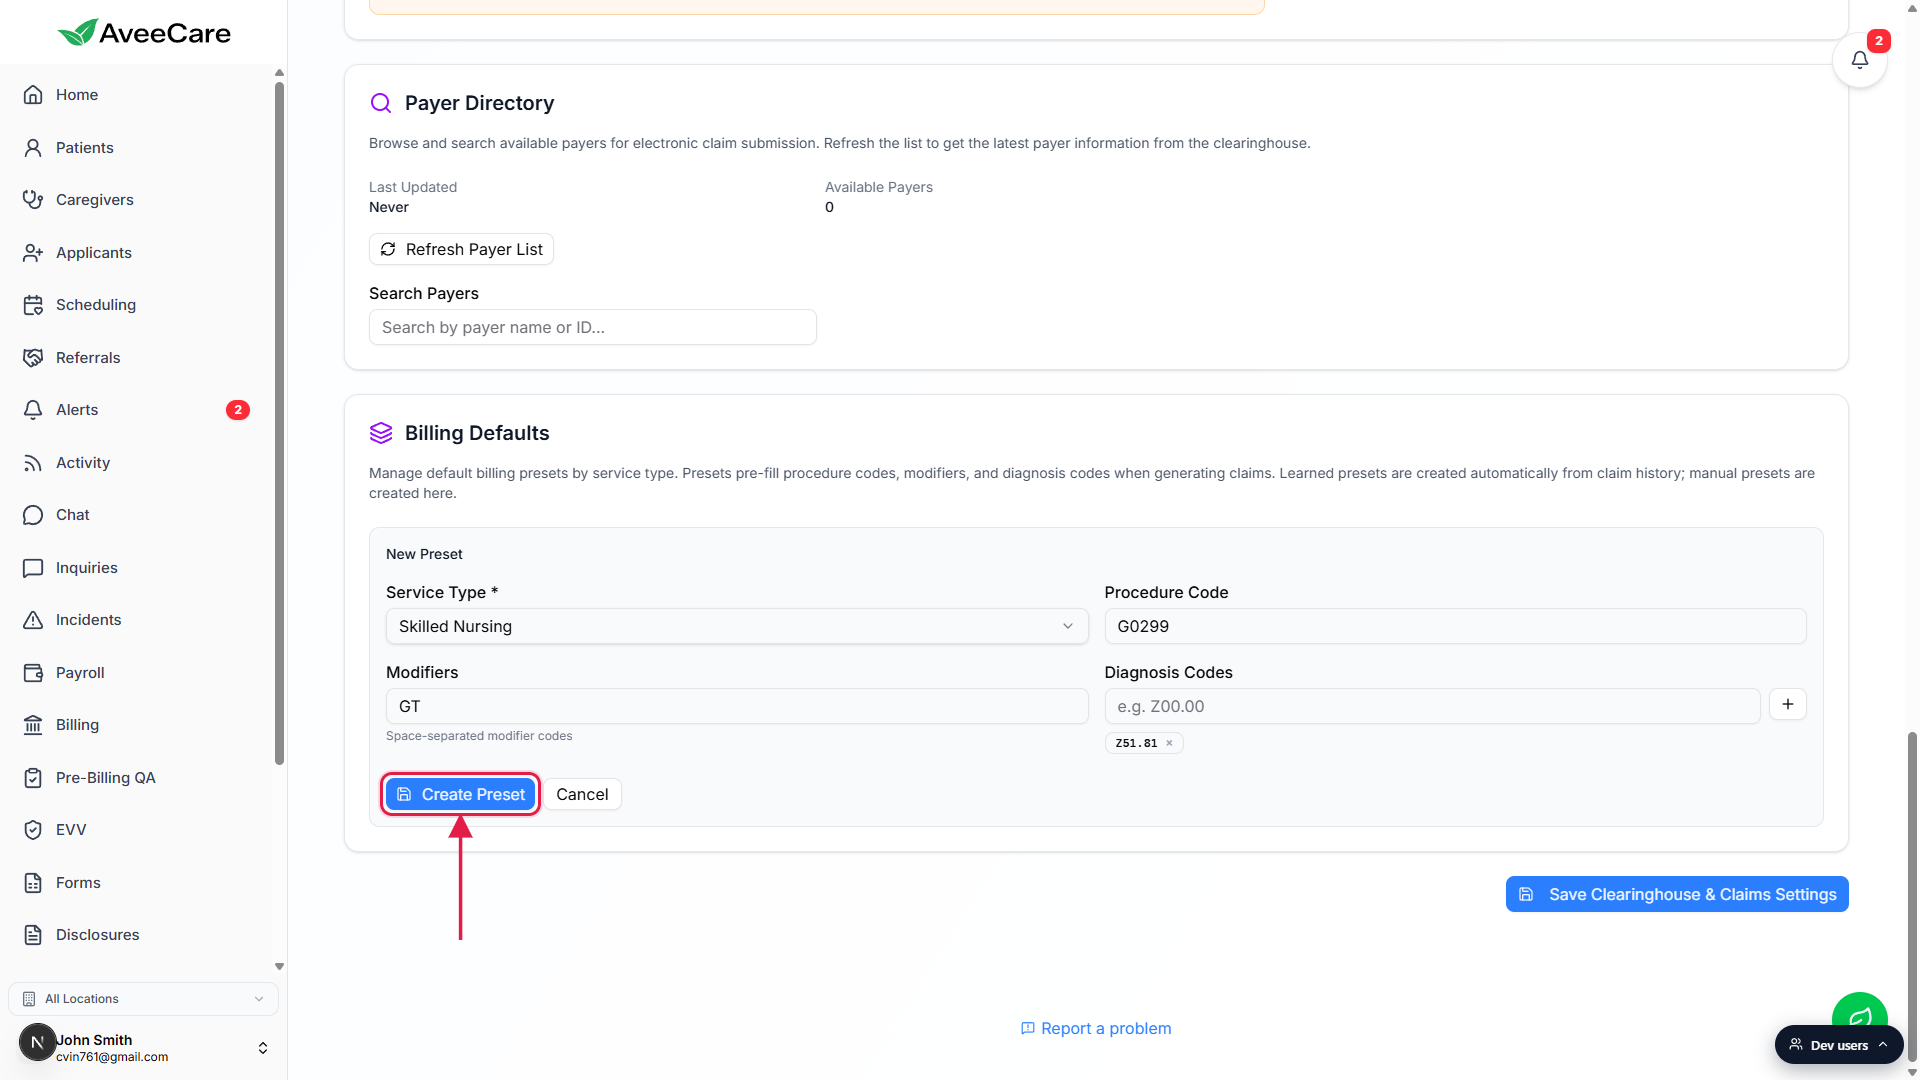The height and width of the screenshot is (1080, 1920).
Task: Click the Last Updated 'Never' value
Action: pyautogui.click(x=389, y=207)
